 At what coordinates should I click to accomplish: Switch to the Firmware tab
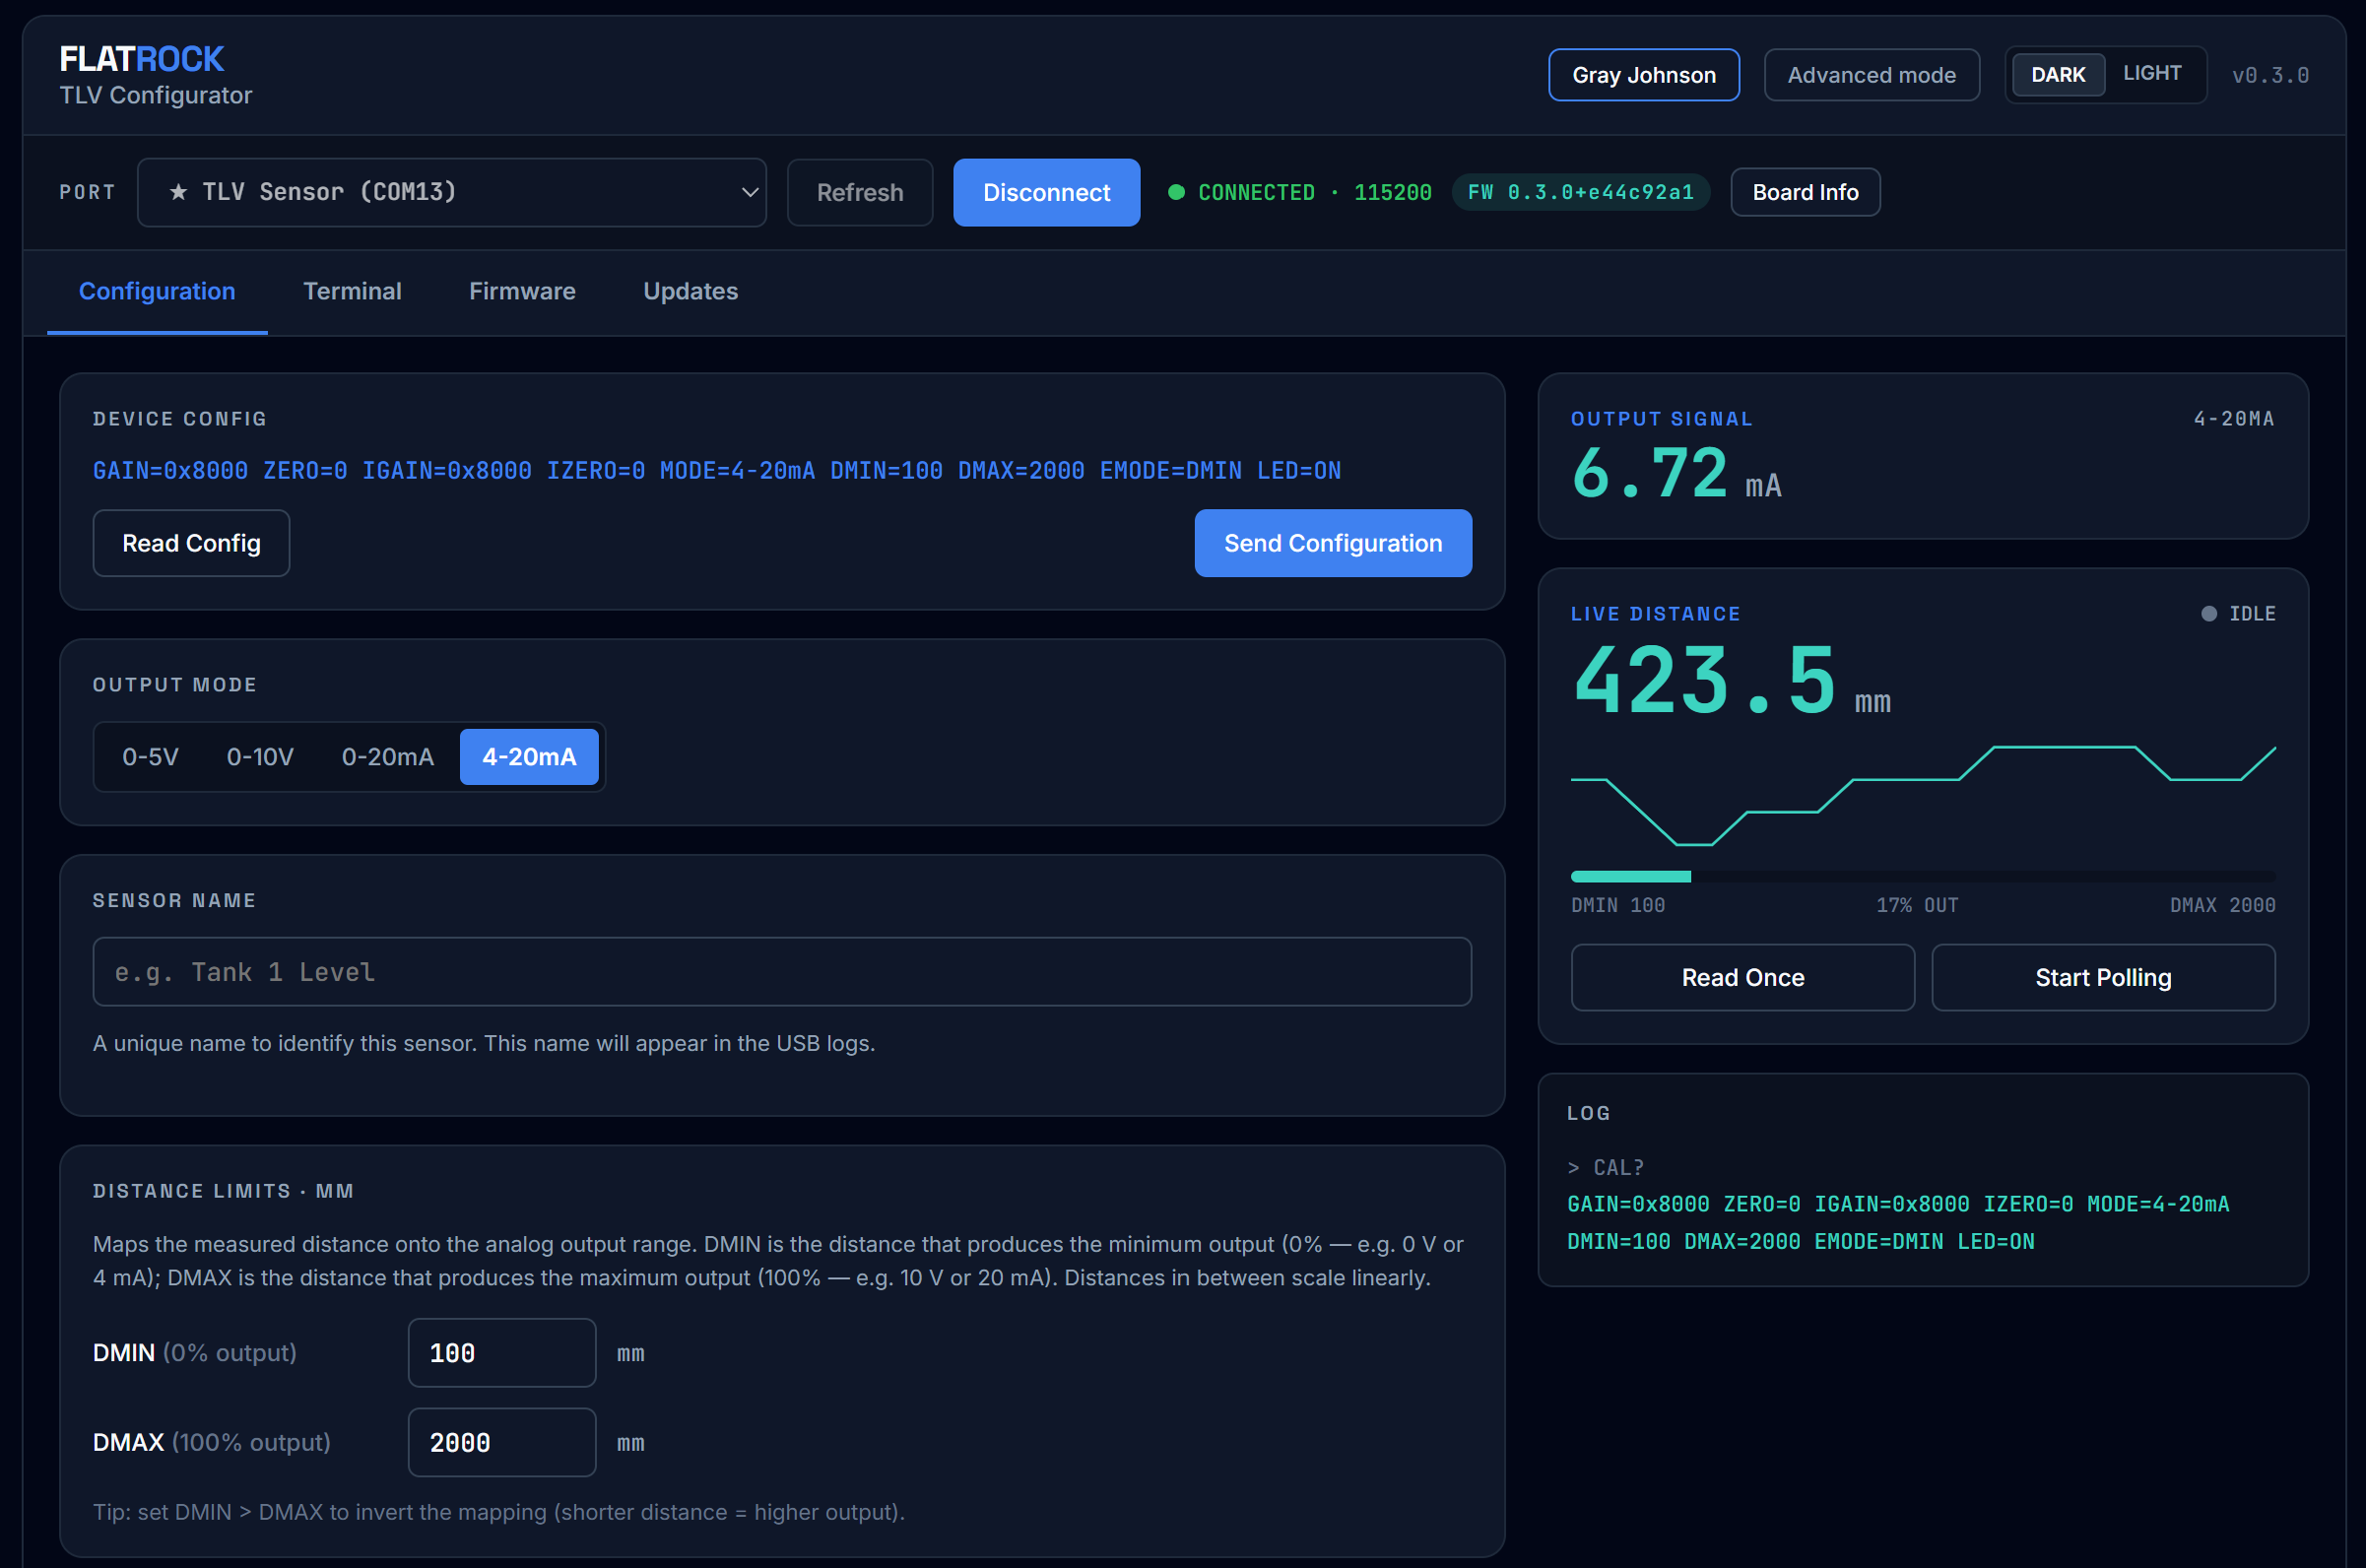522,291
